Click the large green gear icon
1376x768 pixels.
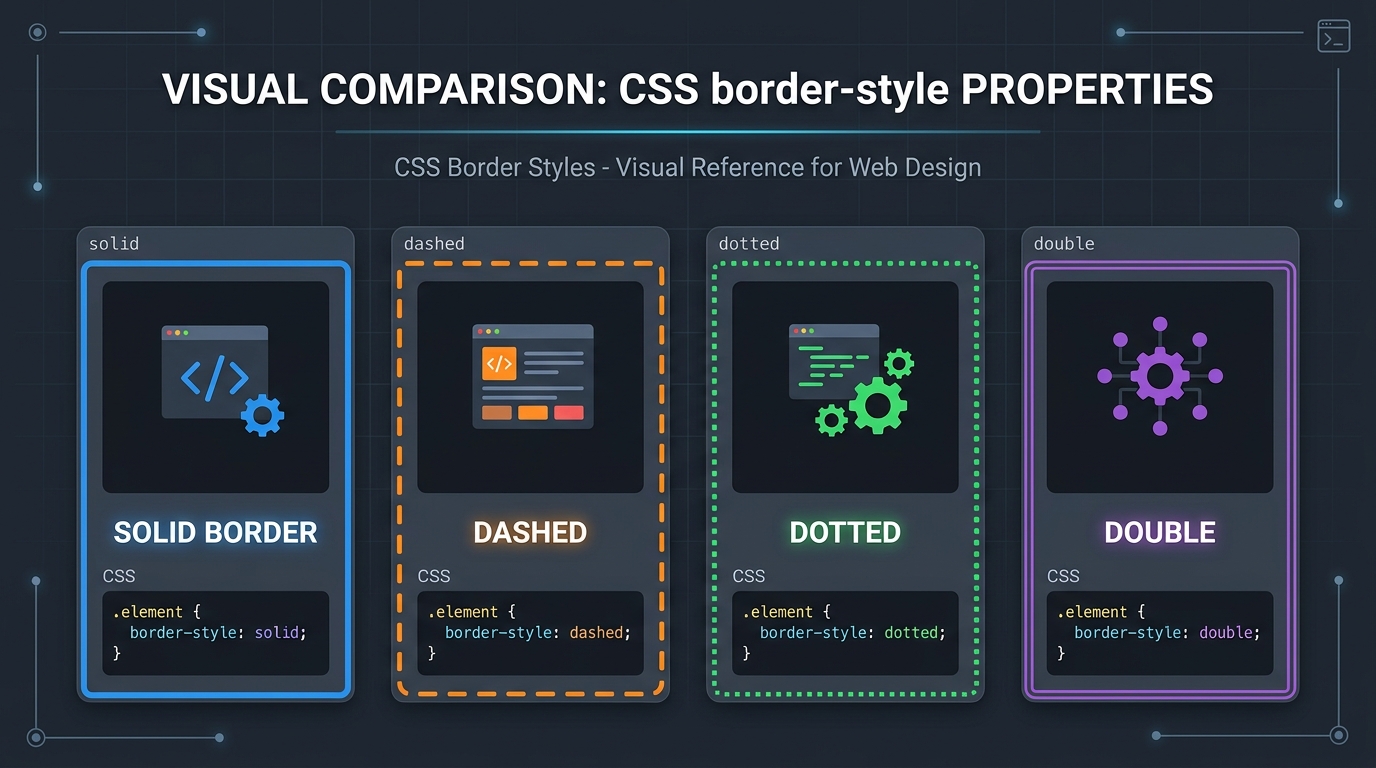[x=878, y=405]
